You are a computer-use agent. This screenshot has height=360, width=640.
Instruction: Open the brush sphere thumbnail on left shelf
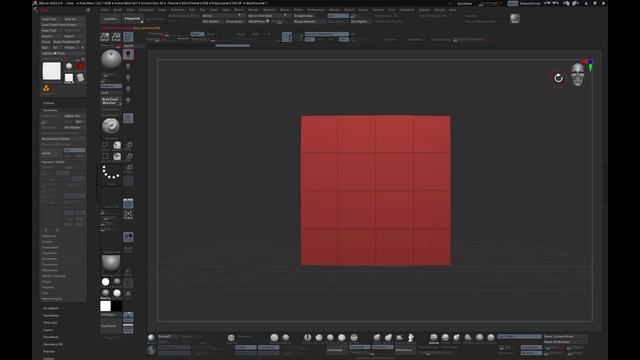pyautogui.click(x=111, y=60)
